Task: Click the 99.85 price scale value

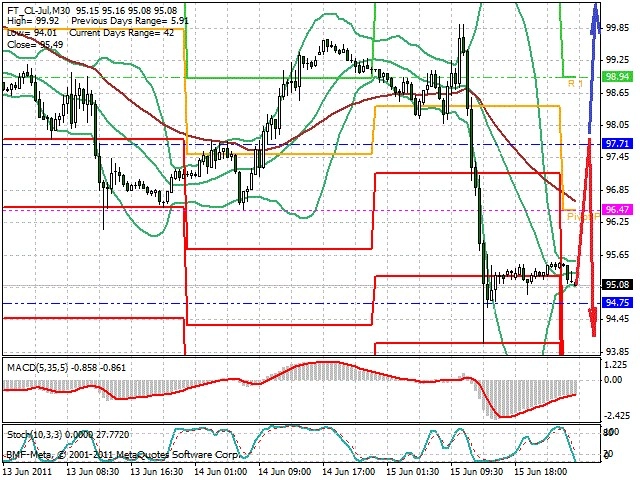Action: [x=617, y=28]
